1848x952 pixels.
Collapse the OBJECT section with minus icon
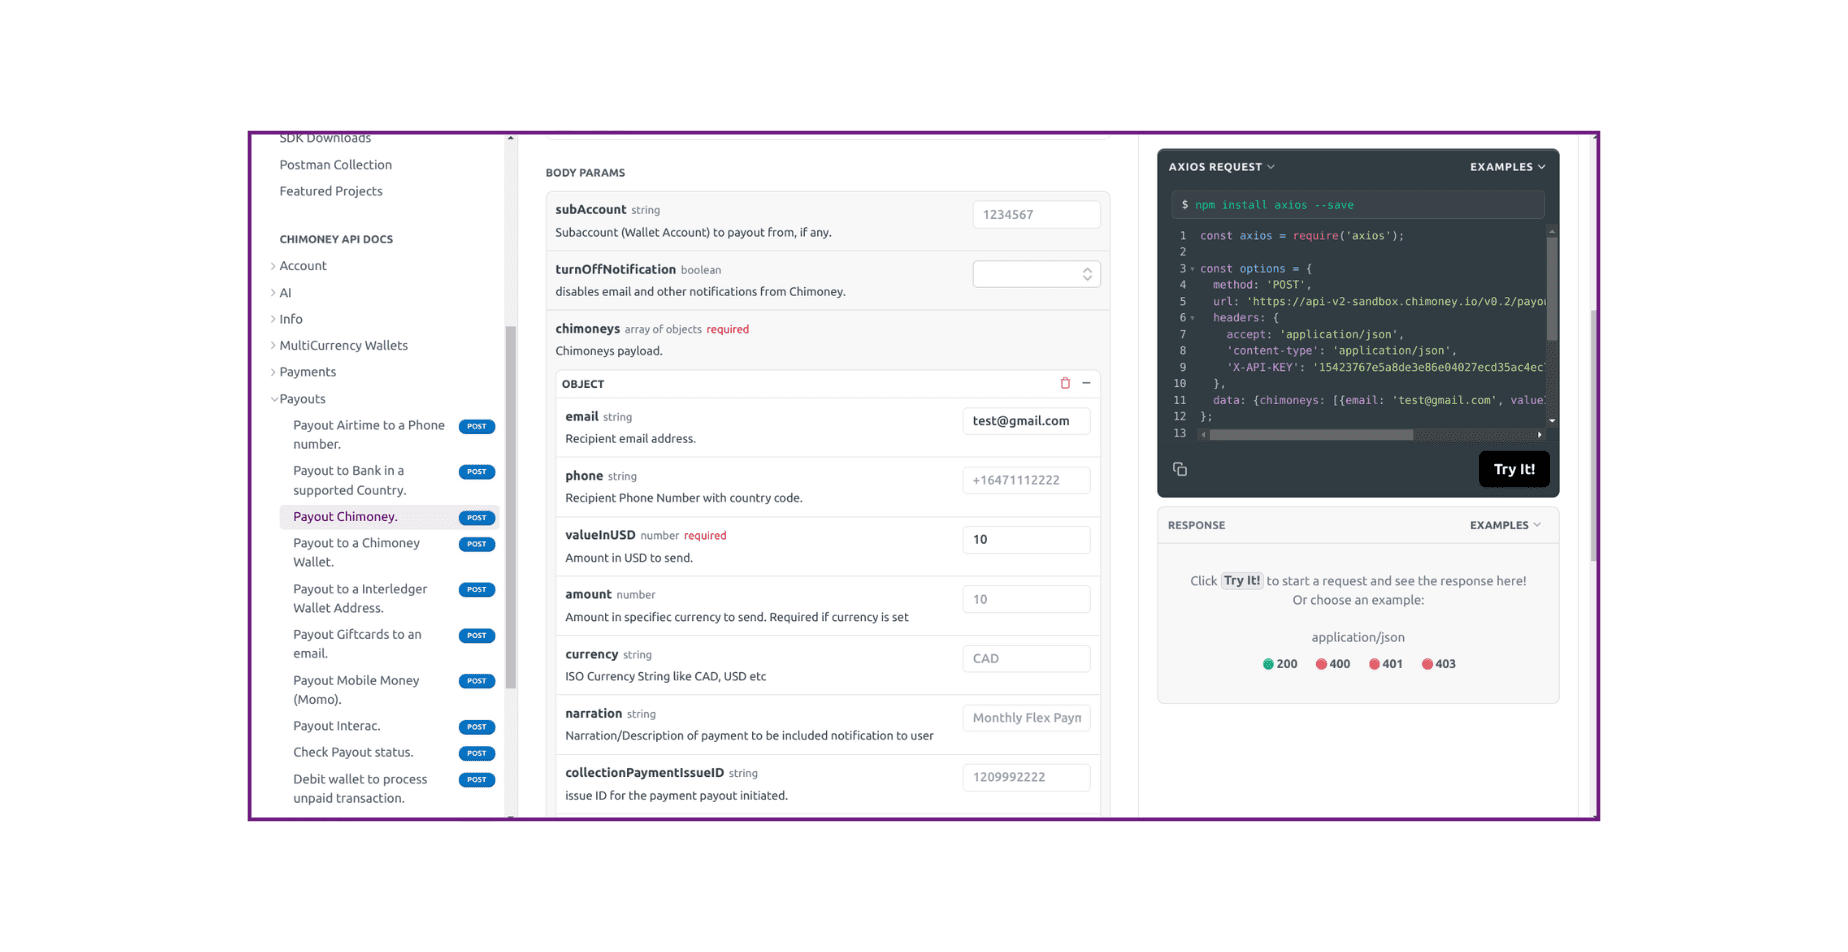click(1086, 383)
